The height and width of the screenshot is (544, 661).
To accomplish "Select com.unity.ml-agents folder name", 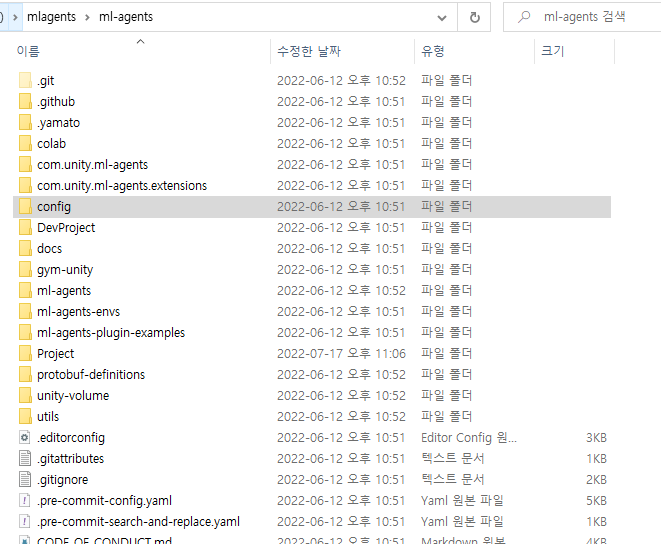I will coord(92,165).
